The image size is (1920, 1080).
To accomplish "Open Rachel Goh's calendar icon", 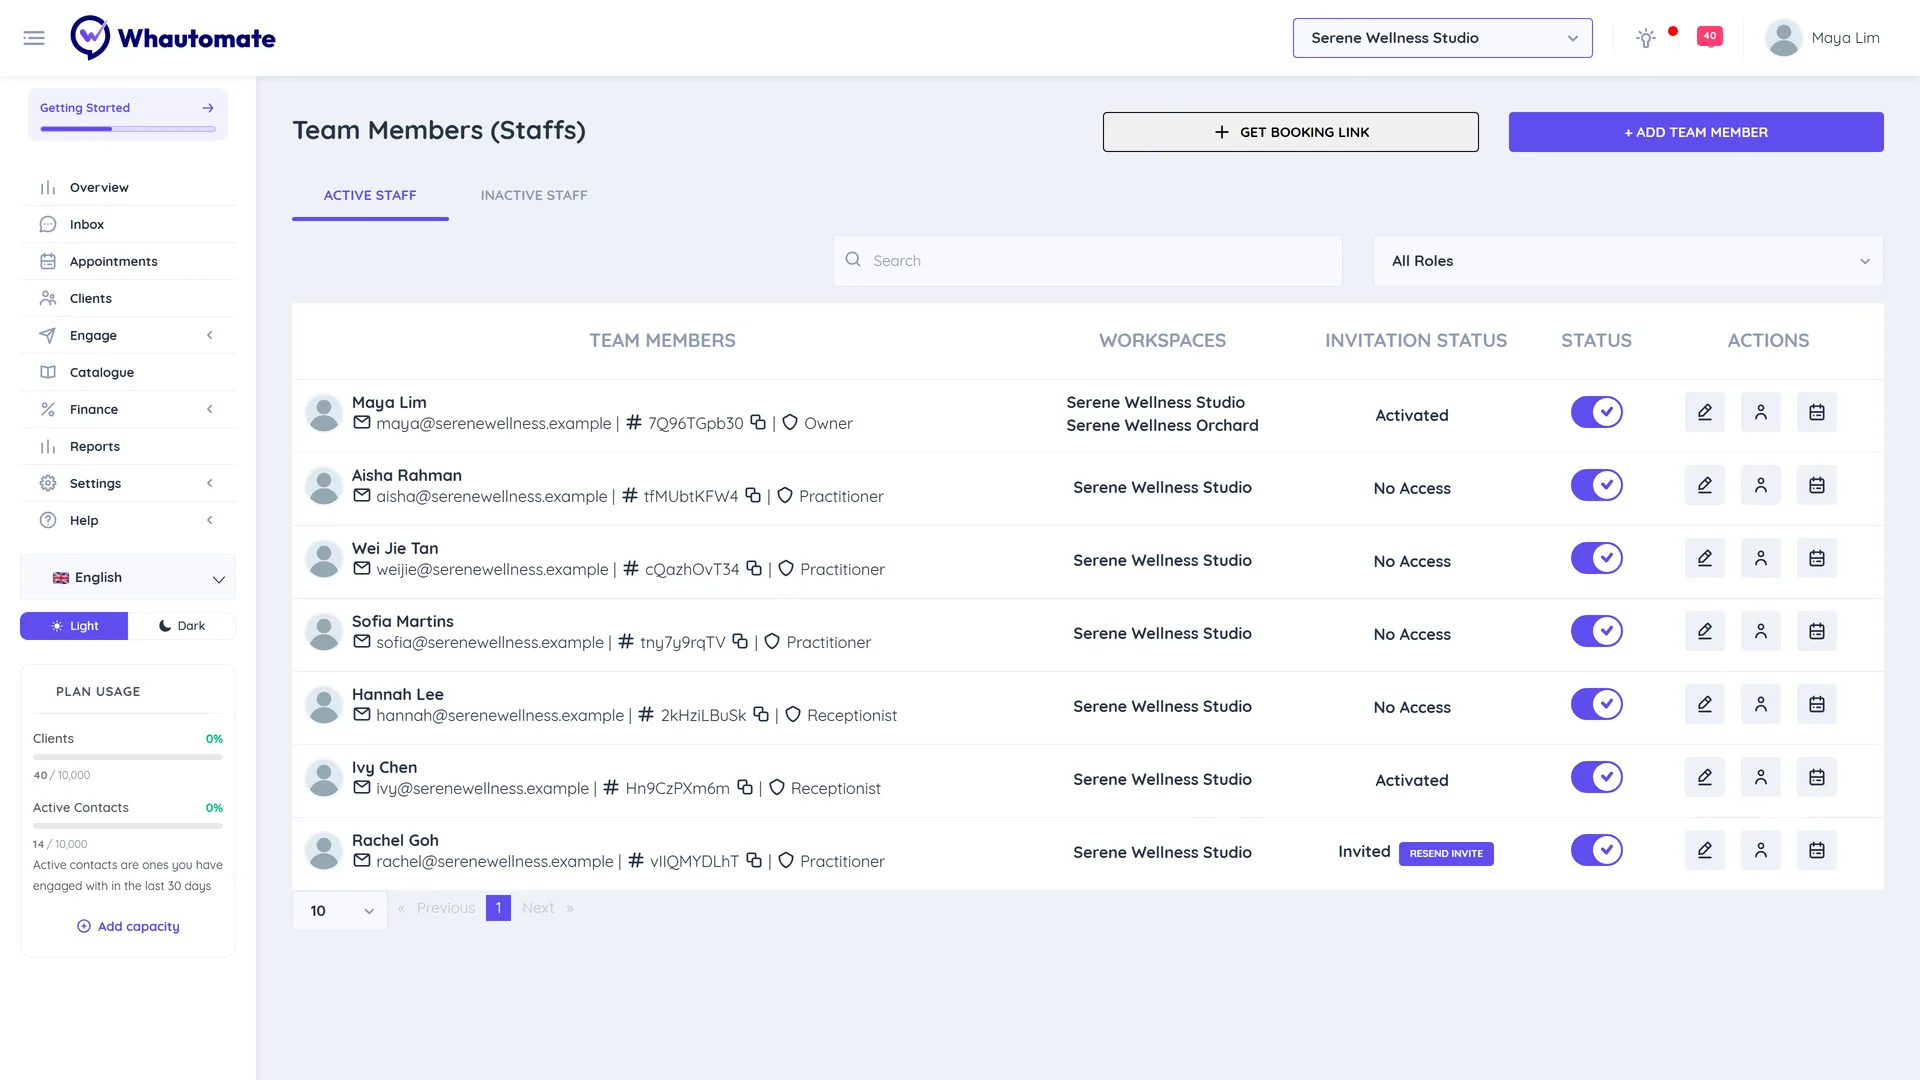I will pos(1817,850).
